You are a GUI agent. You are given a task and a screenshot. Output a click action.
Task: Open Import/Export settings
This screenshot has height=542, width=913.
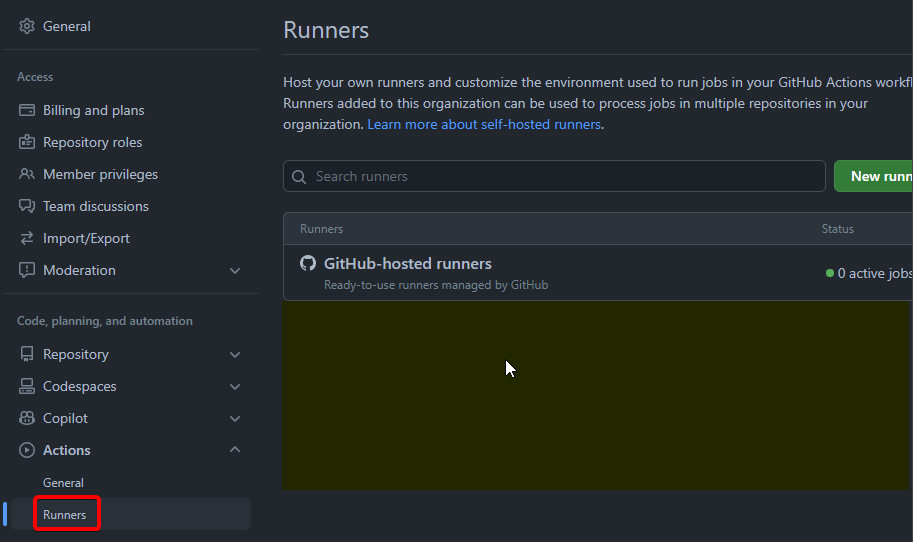coord(86,238)
